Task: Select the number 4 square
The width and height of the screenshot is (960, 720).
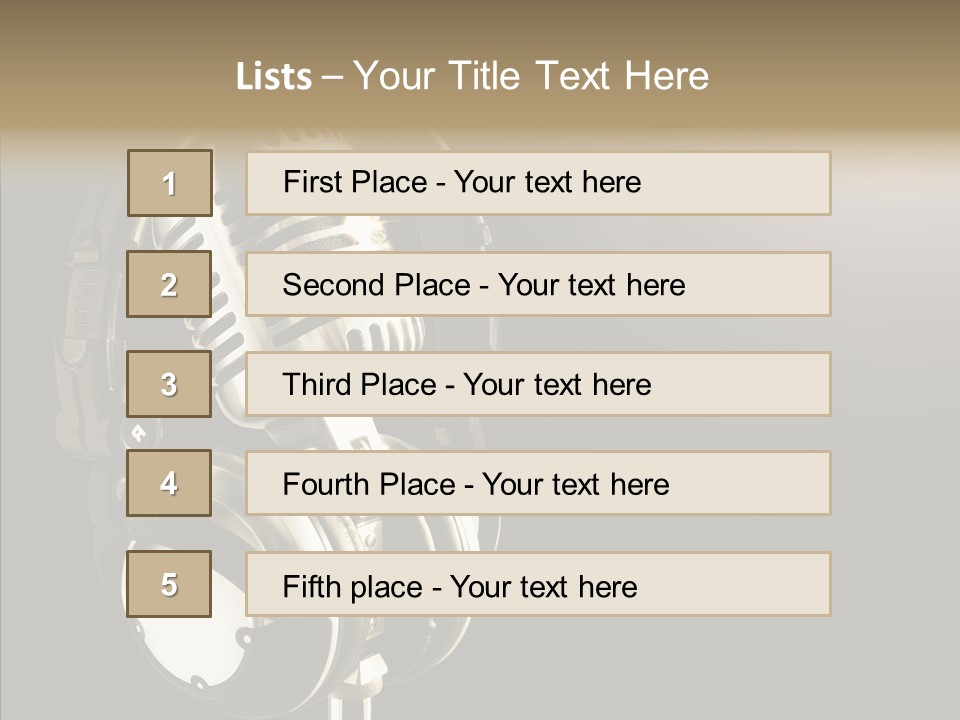Action: (169, 483)
